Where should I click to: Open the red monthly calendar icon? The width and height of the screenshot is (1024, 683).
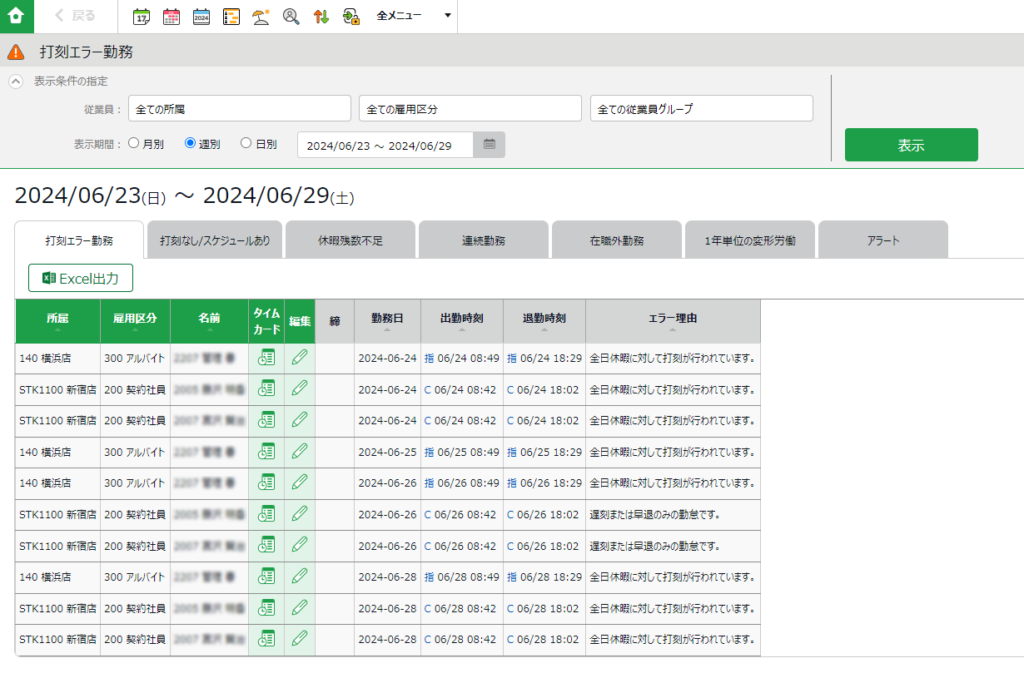[x=171, y=16]
